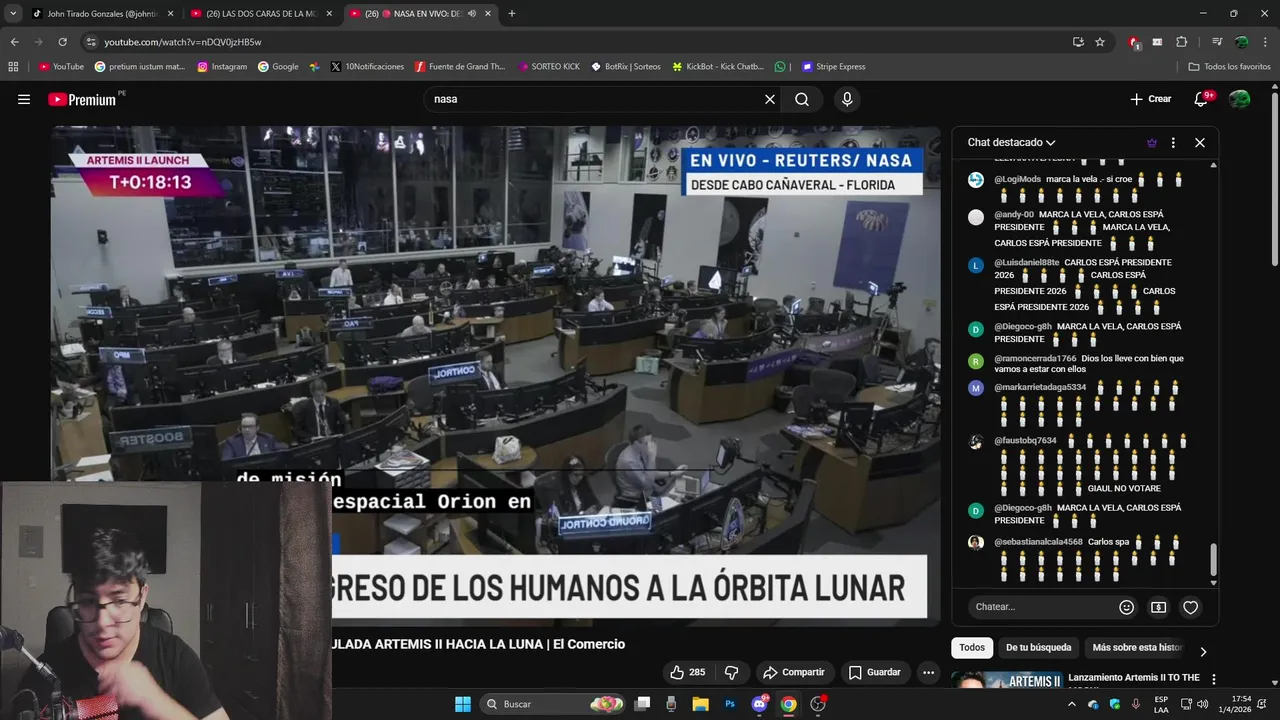1280x720 pixels.
Task: Open the Instagram bookmark
Action: 222,67
